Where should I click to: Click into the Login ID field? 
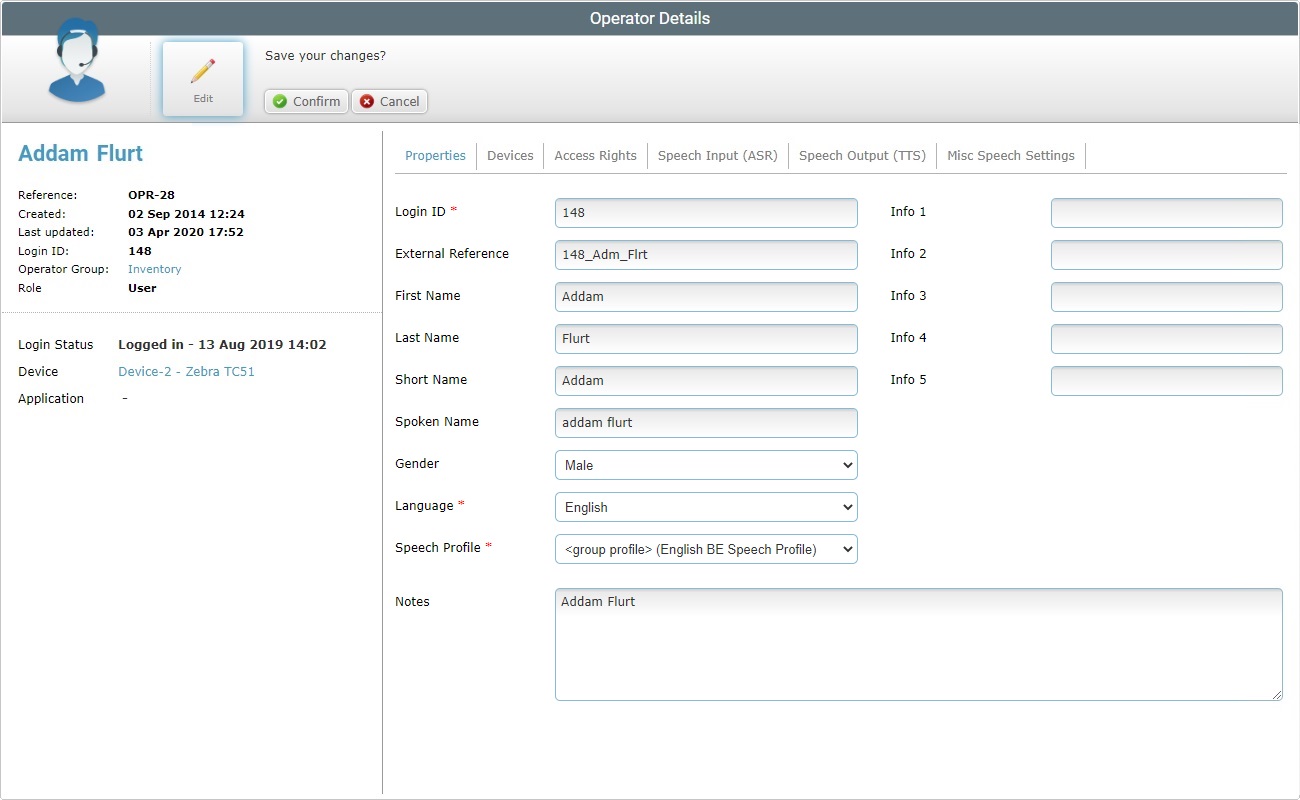(705, 213)
